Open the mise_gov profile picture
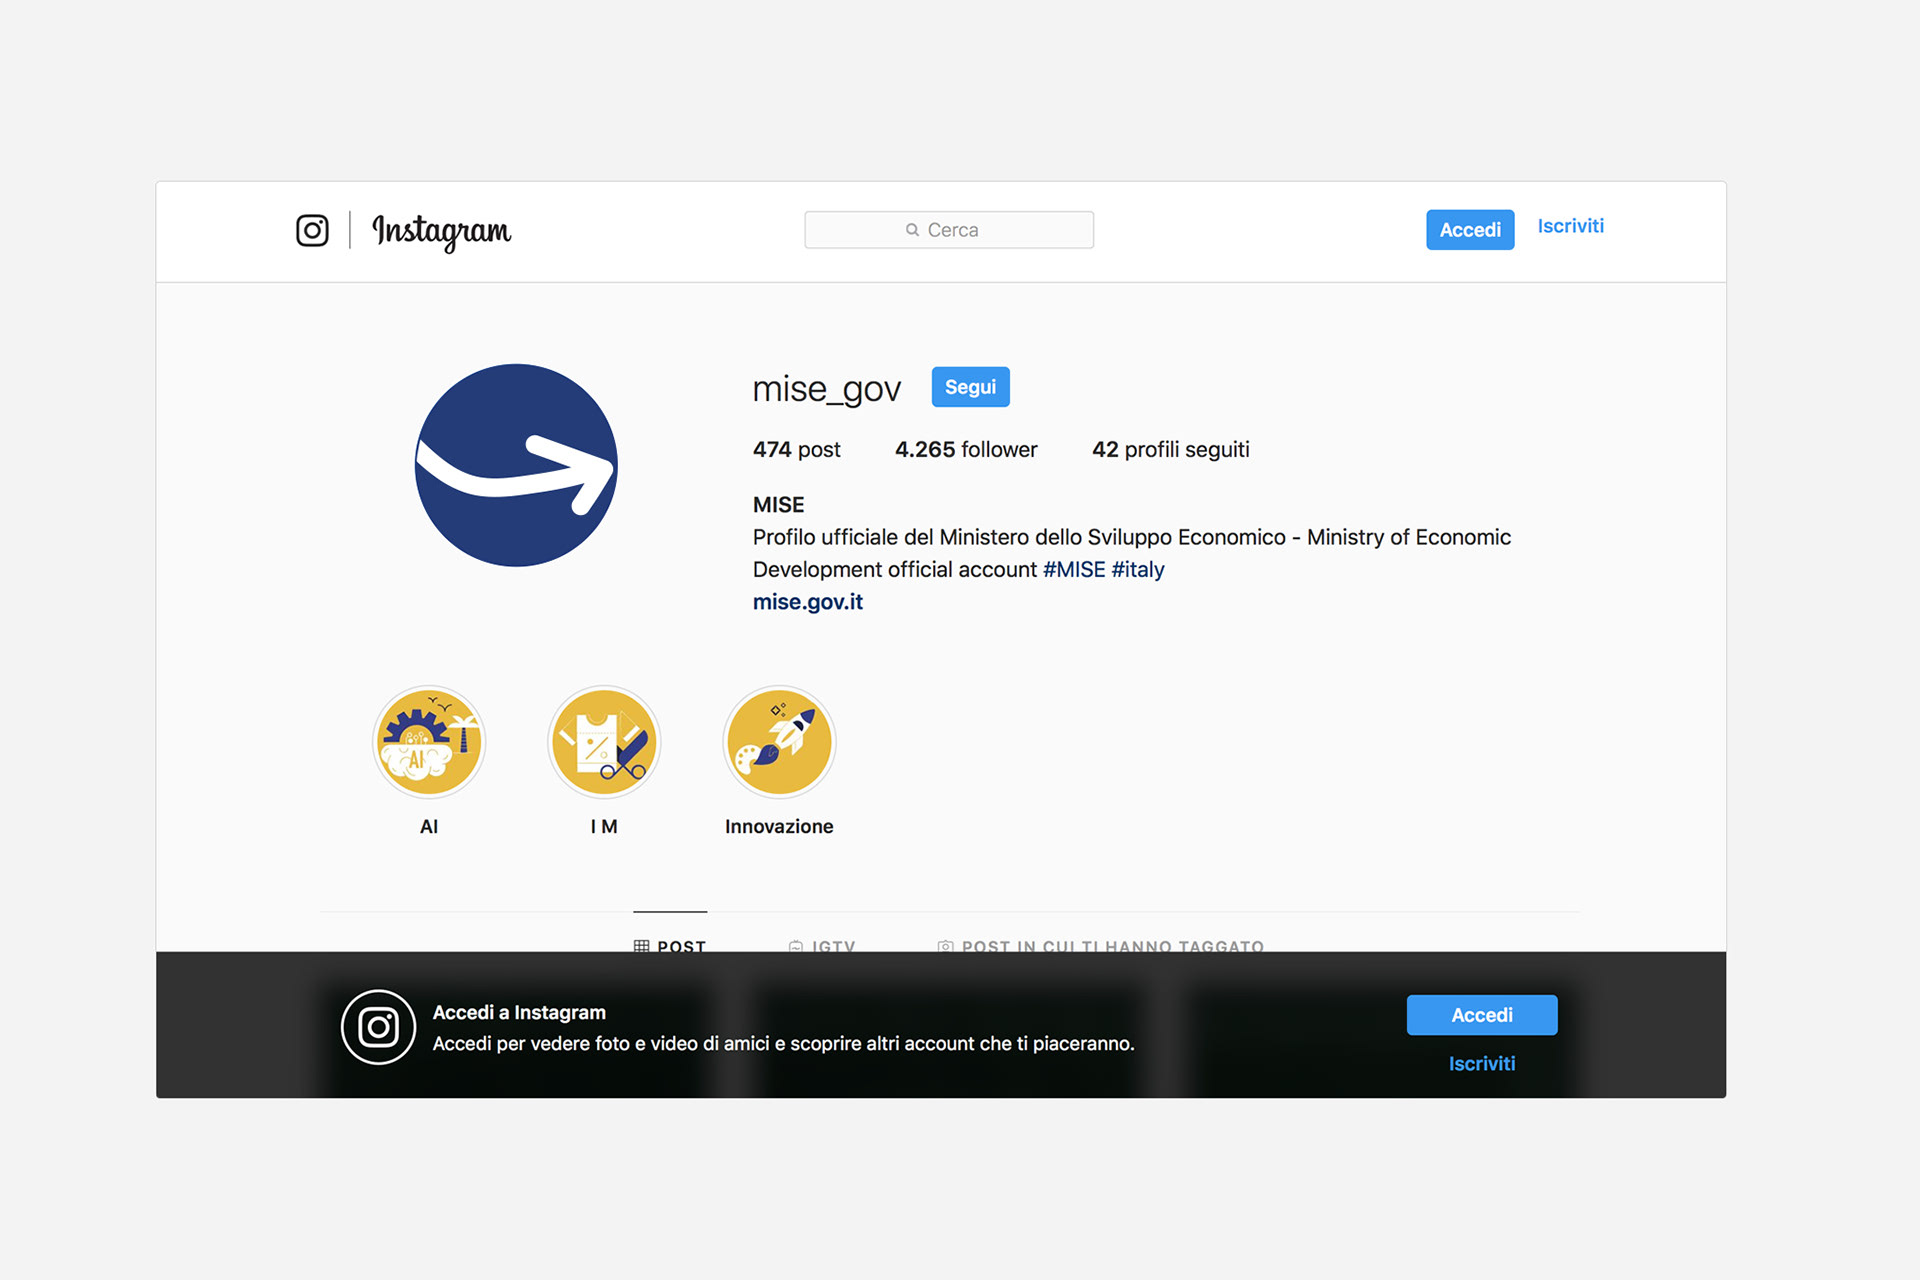The image size is (1920, 1280). click(516, 465)
